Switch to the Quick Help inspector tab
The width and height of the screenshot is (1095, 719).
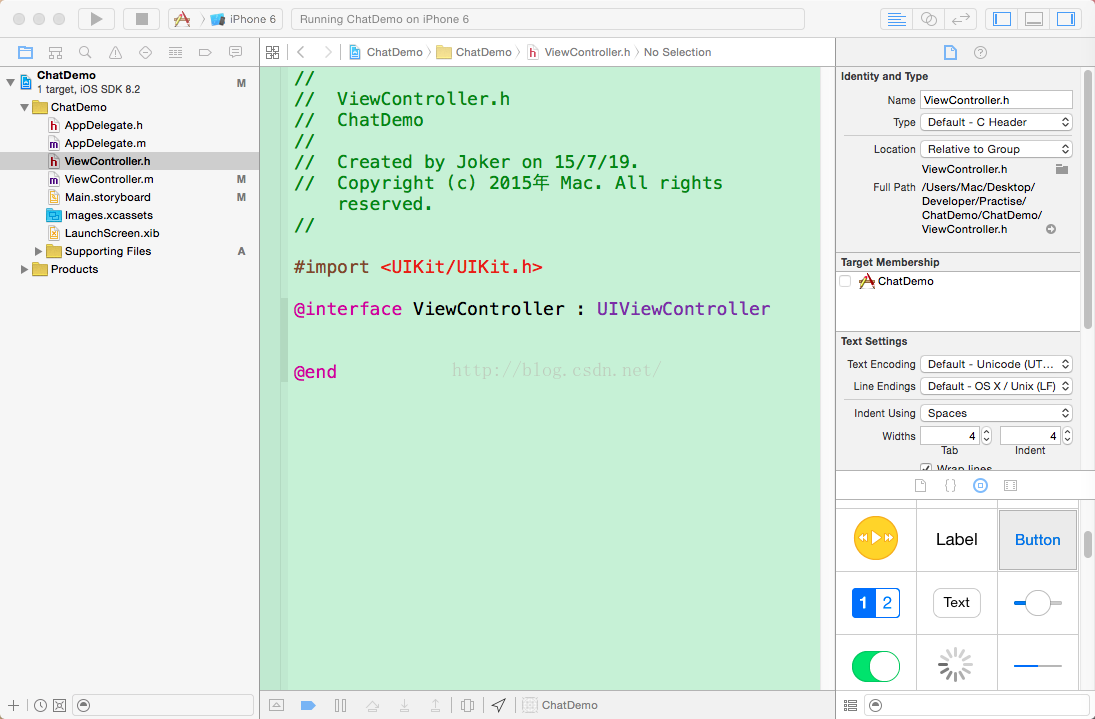coord(980,52)
